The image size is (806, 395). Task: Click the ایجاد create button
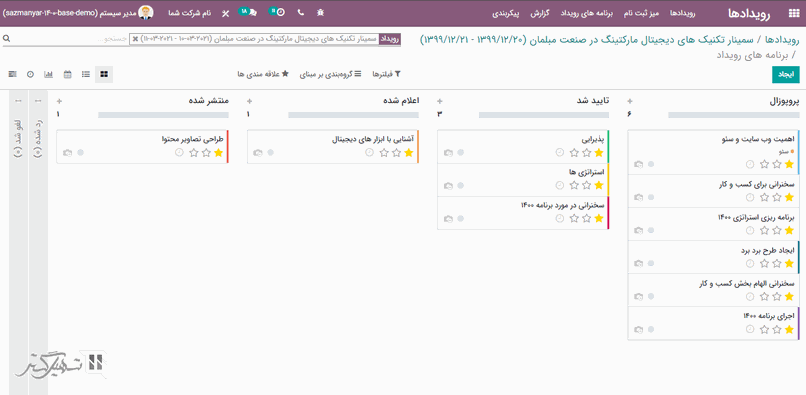786,75
